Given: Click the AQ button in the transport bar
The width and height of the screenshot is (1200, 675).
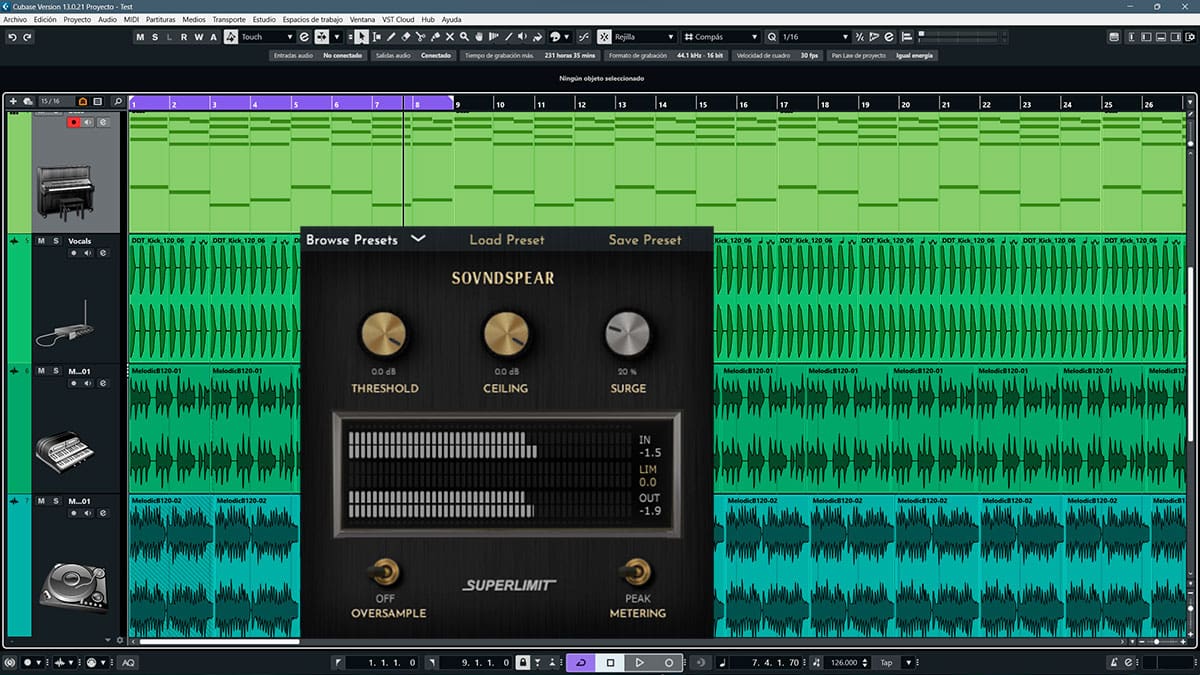Looking at the screenshot, I should [128, 663].
